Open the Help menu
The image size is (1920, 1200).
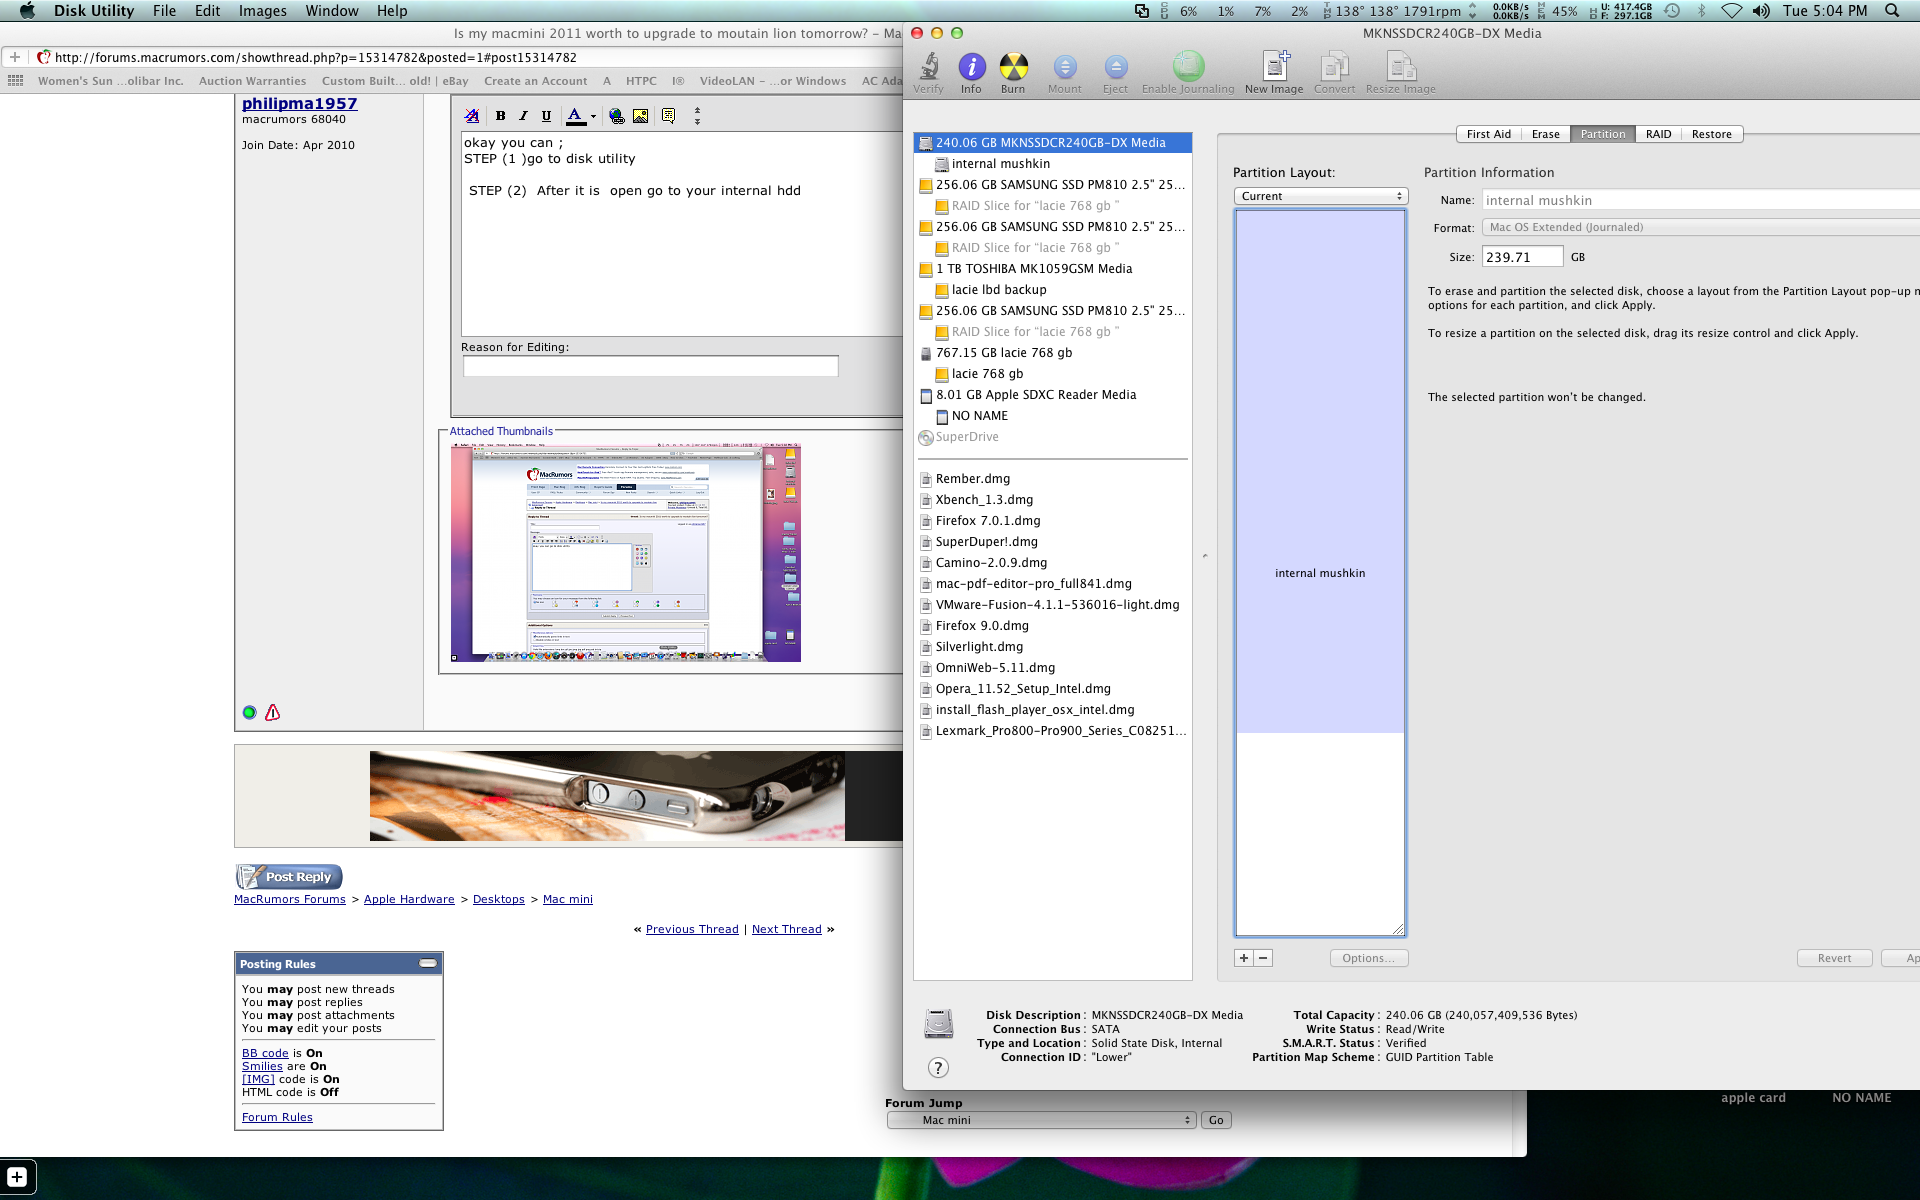[x=392, y=10]
